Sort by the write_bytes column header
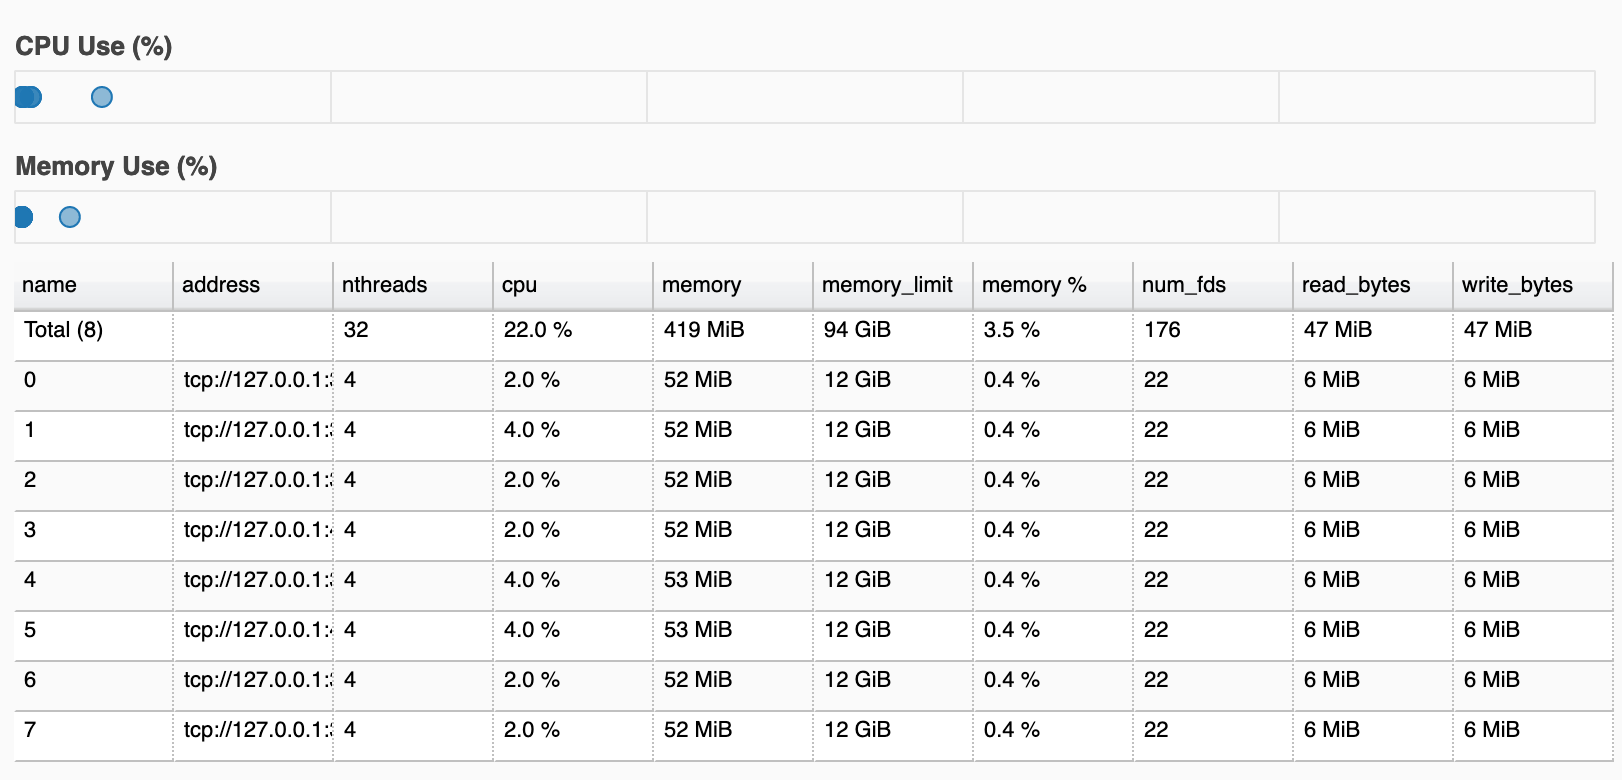Image resolution: width=1622 pixels, height=780 pixels. (1516, 285)
